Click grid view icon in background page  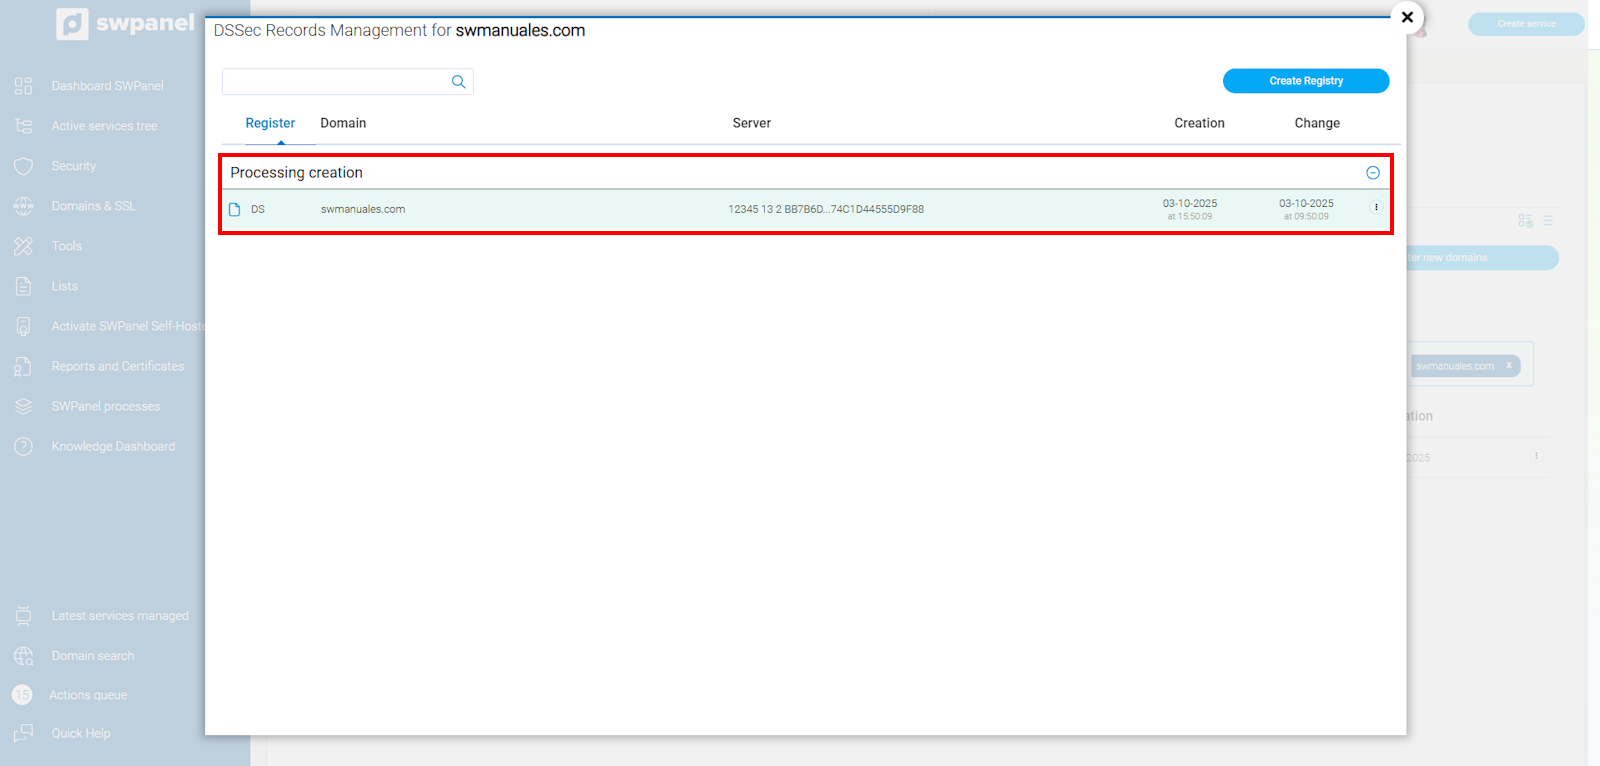(1525, 220)
